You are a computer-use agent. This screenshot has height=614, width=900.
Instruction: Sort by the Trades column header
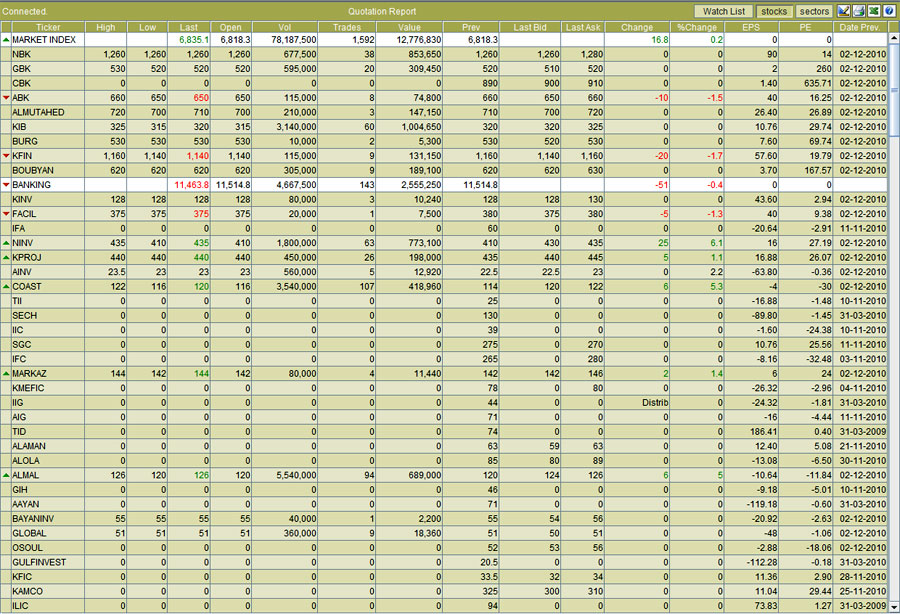point(347,27)
